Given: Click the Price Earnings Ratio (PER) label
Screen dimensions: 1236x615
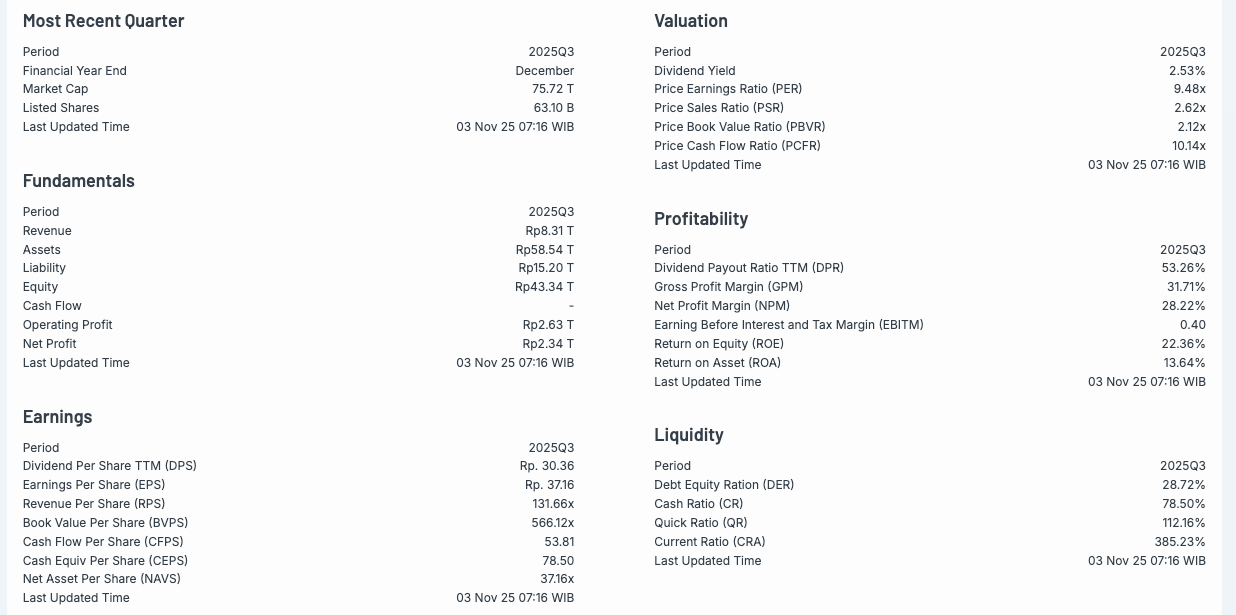Looking at the screenshot, I should (x=728, y=89).
